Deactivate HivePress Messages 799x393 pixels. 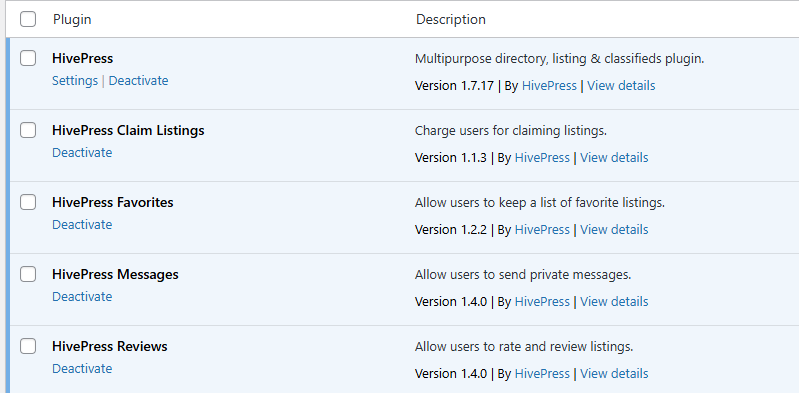(82, 297)
